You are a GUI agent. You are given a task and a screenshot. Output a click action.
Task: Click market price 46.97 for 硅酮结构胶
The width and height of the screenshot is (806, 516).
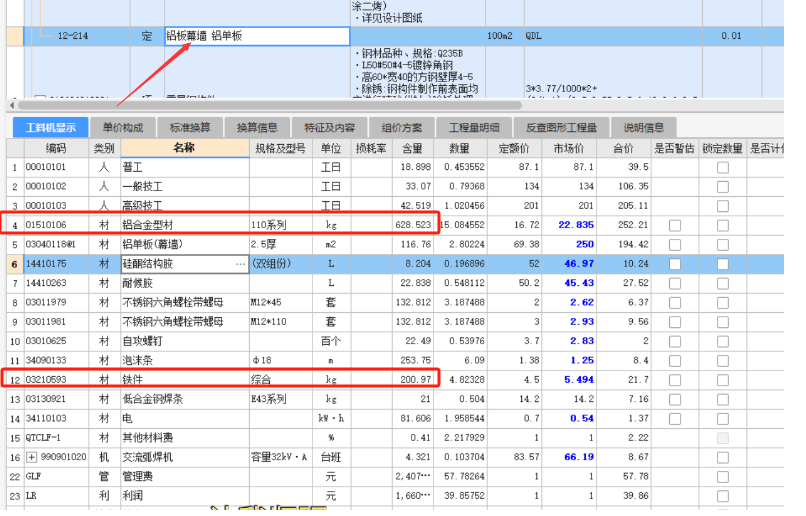pyautogui.click(x=569, y=264)
